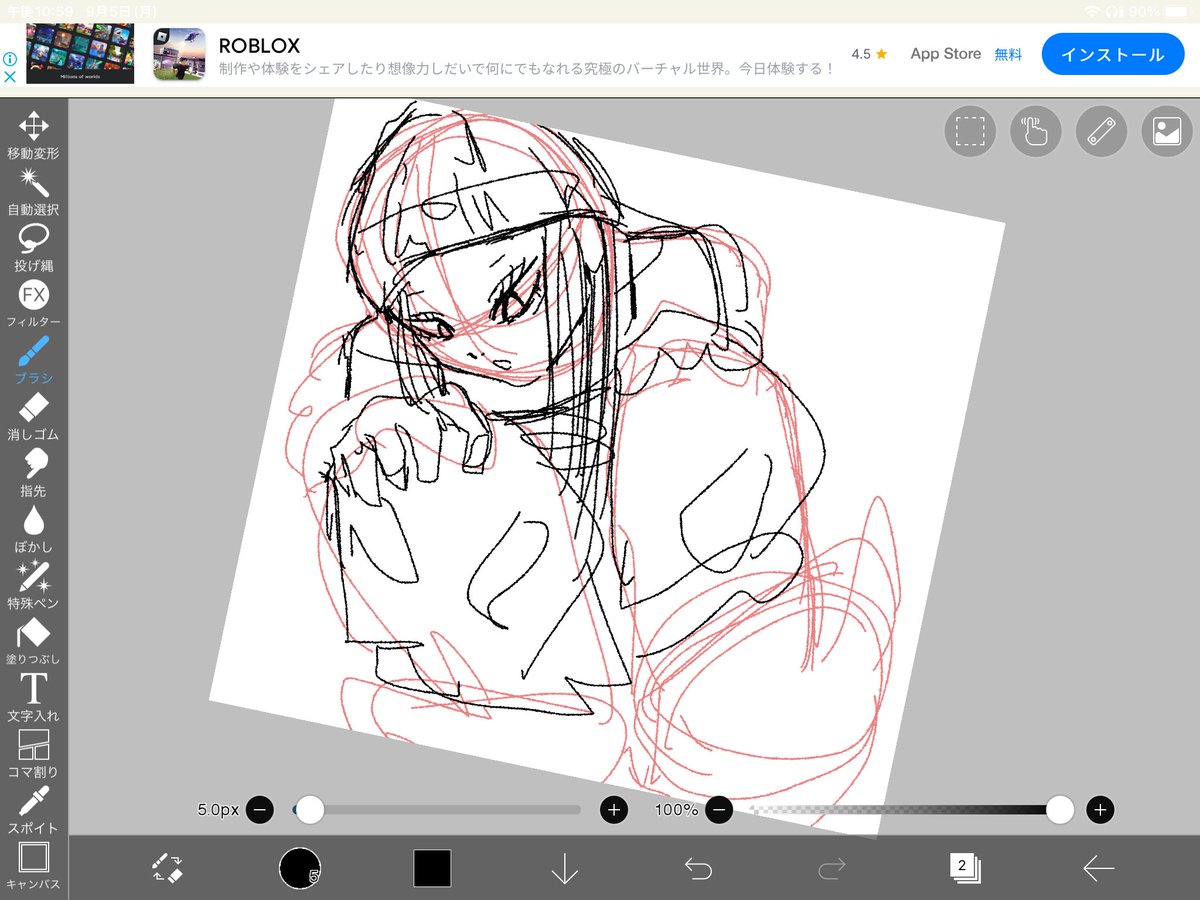Select the Frame Divider (コマ割り) tool
The width and height of the screenshot is (1200, 900).
pos(33,753)
